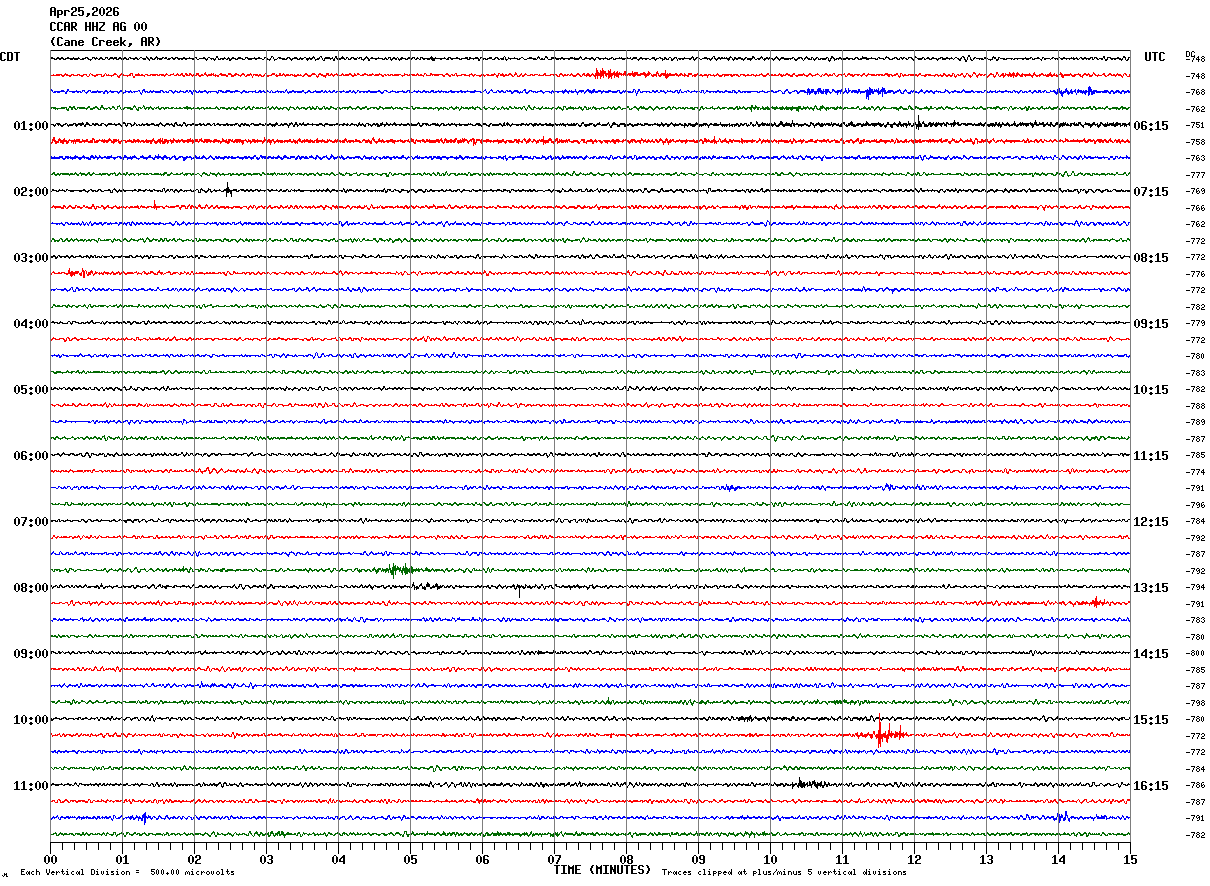Click the location text (Cane Creek, AR)

[105, 42]
